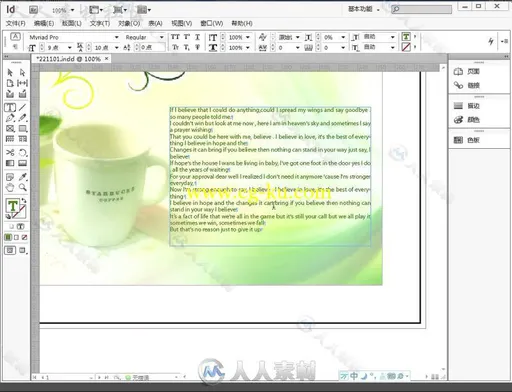Select the Page tool
The width and height of the screenshot is (512, 392).
point(10,83)
